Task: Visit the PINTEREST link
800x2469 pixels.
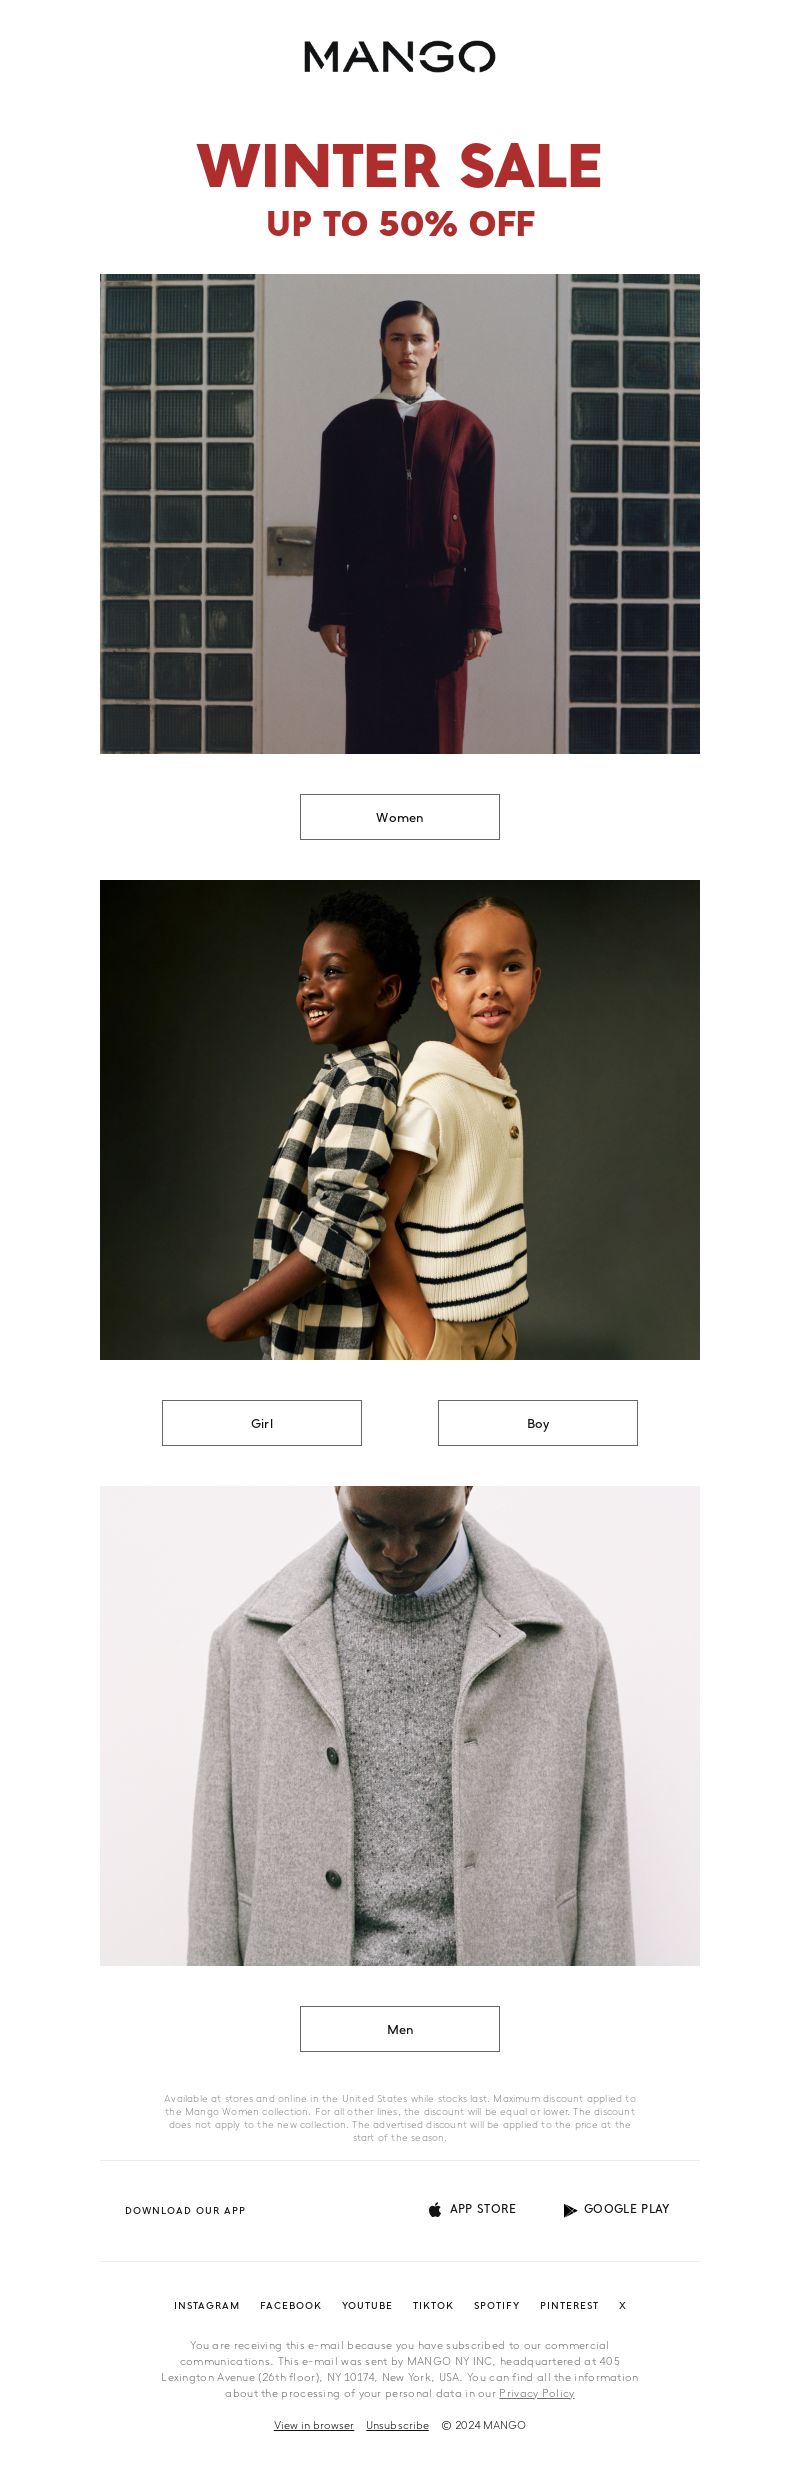Action: [x=569, y=2306]
